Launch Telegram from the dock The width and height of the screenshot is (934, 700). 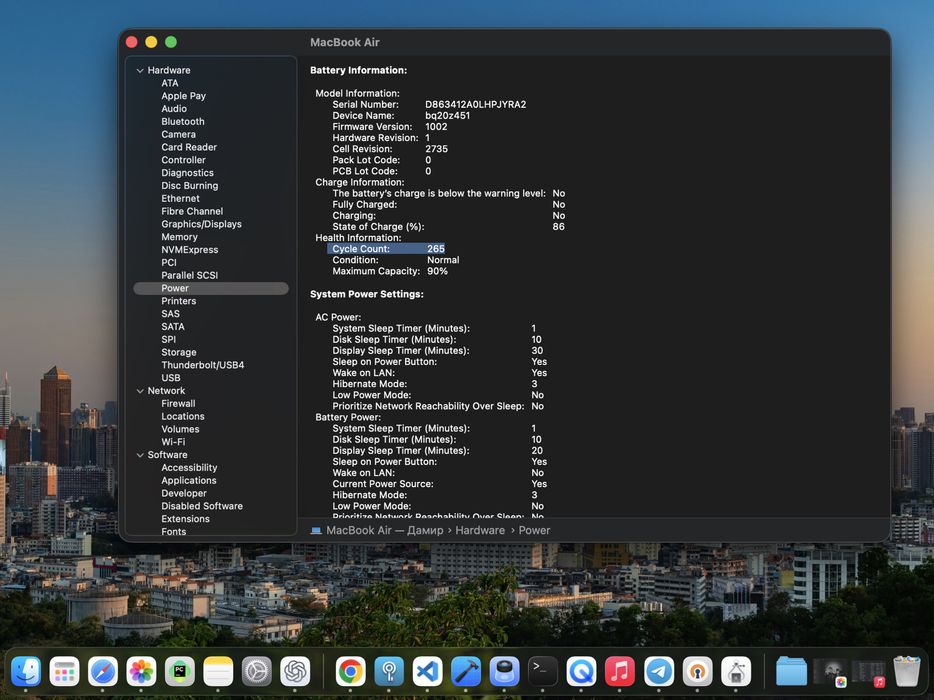click(x=659, y=671)
